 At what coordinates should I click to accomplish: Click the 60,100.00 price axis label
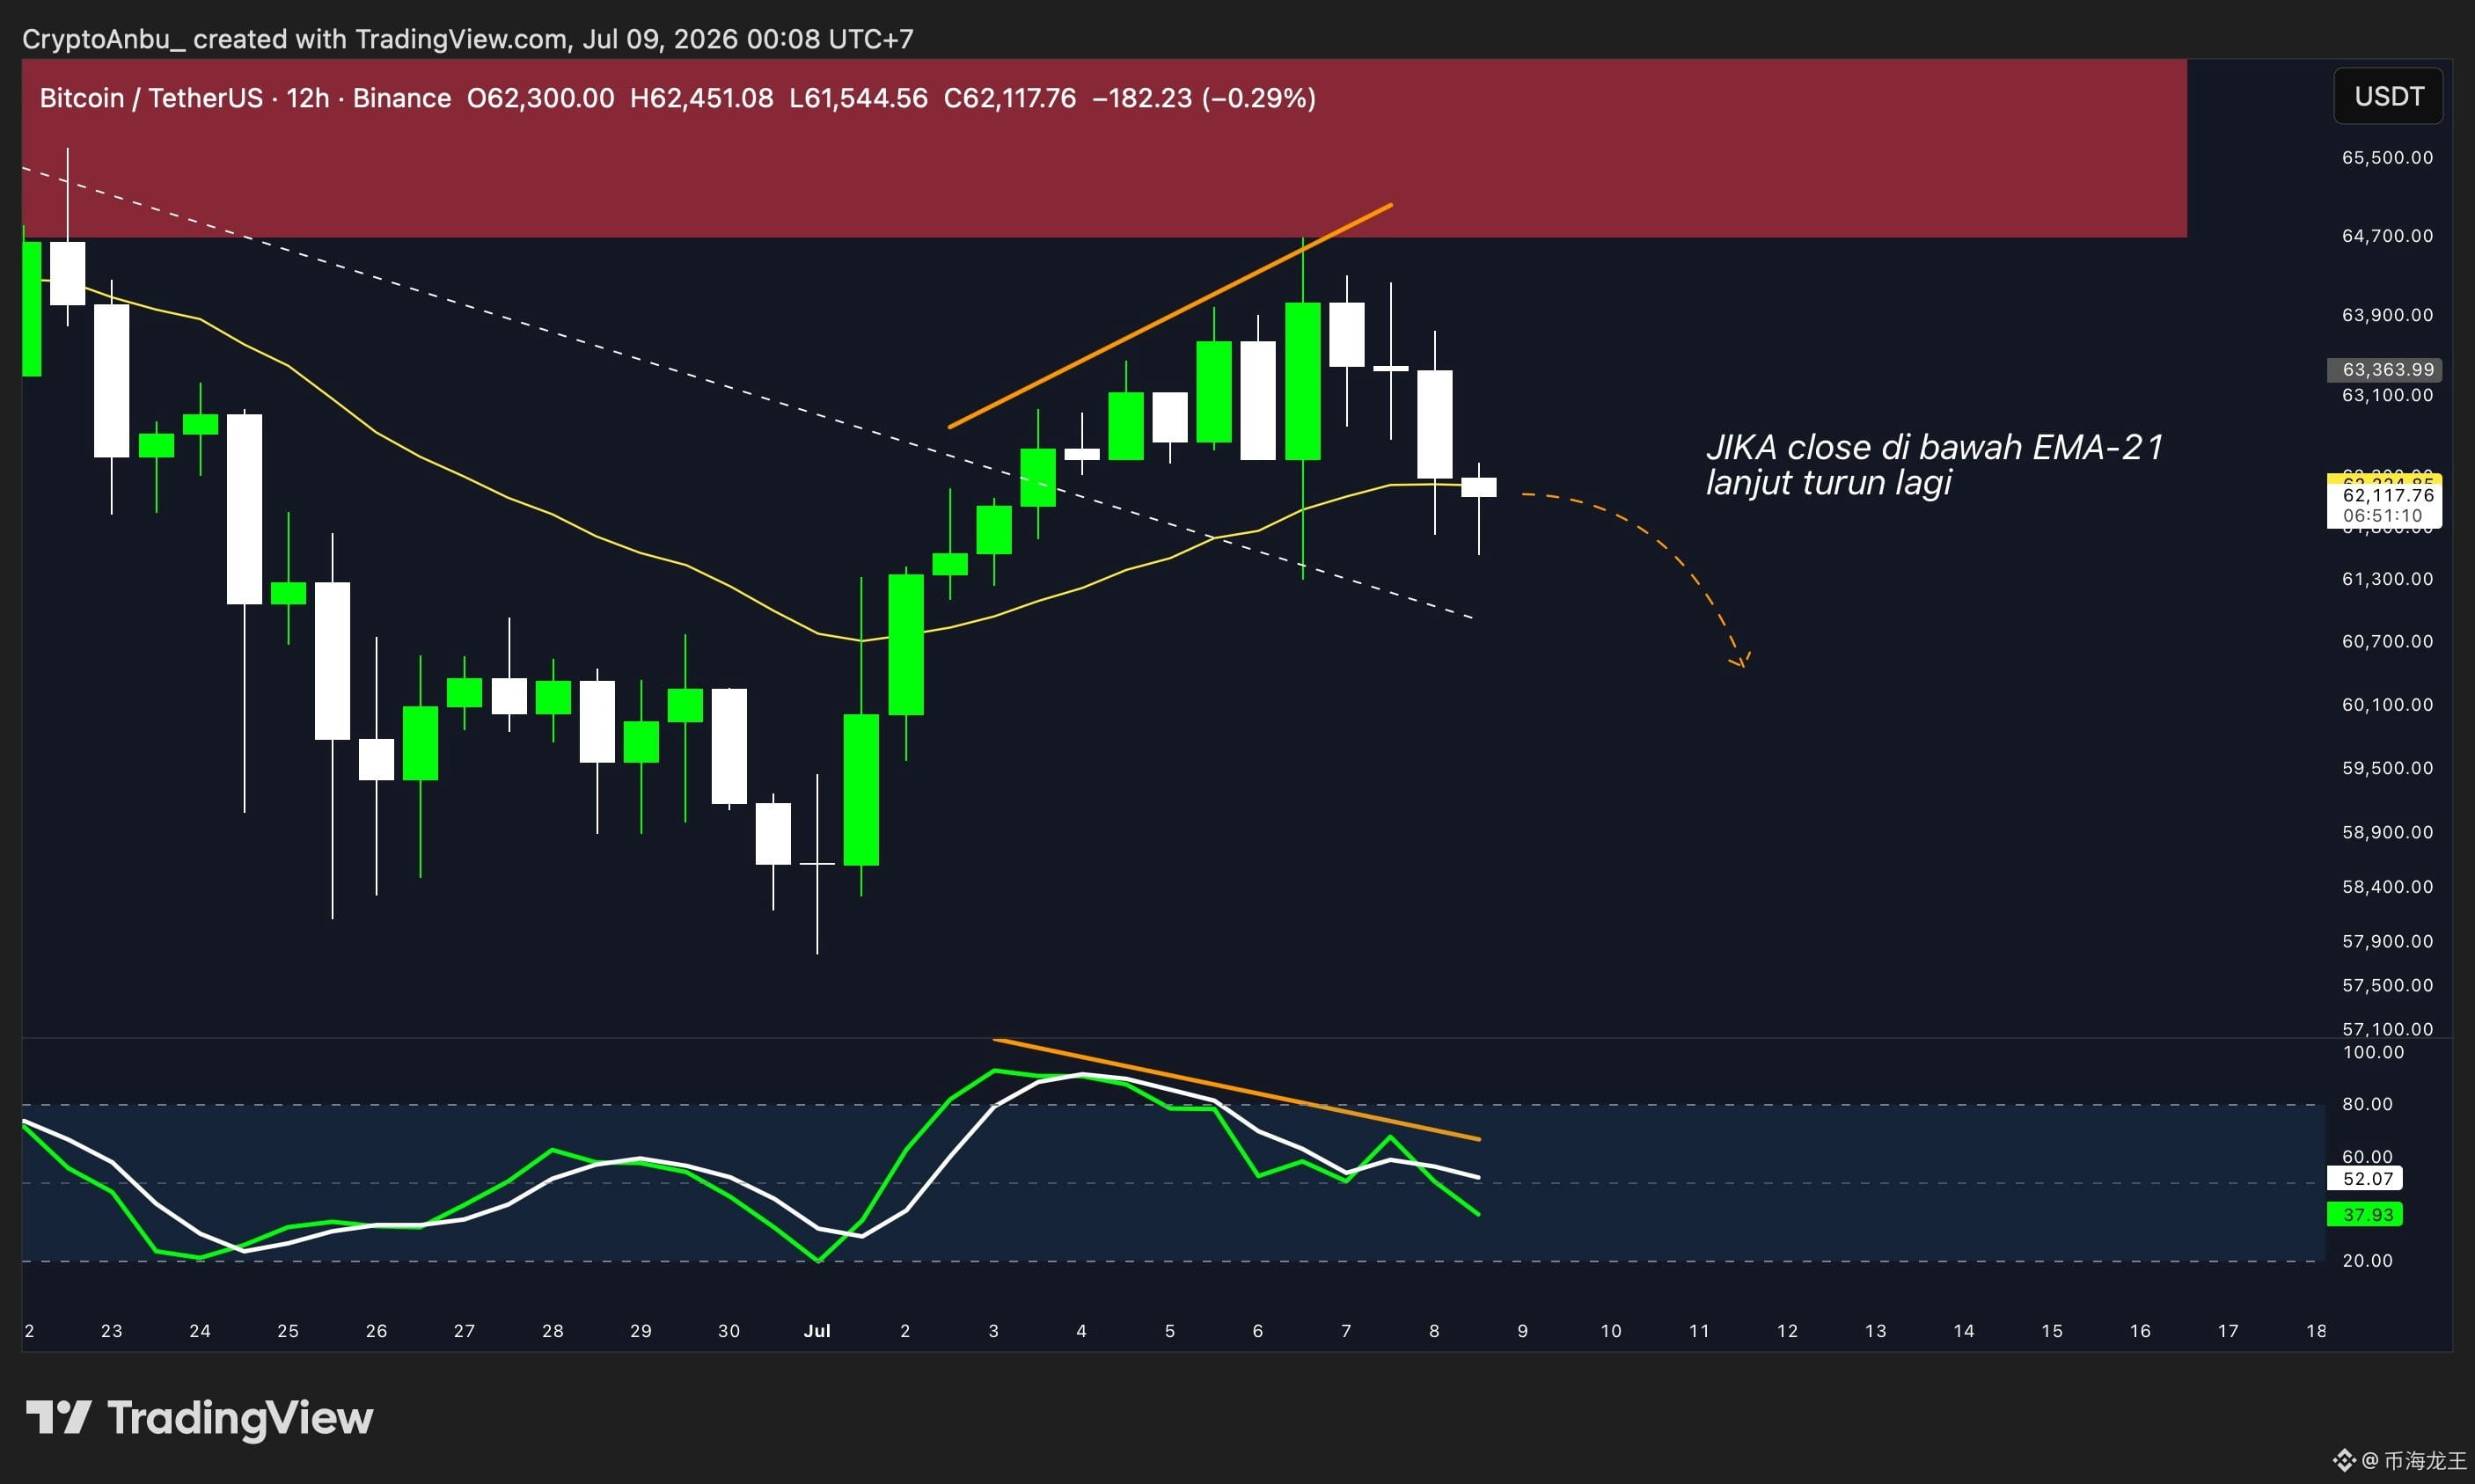tap(2388, 705)
